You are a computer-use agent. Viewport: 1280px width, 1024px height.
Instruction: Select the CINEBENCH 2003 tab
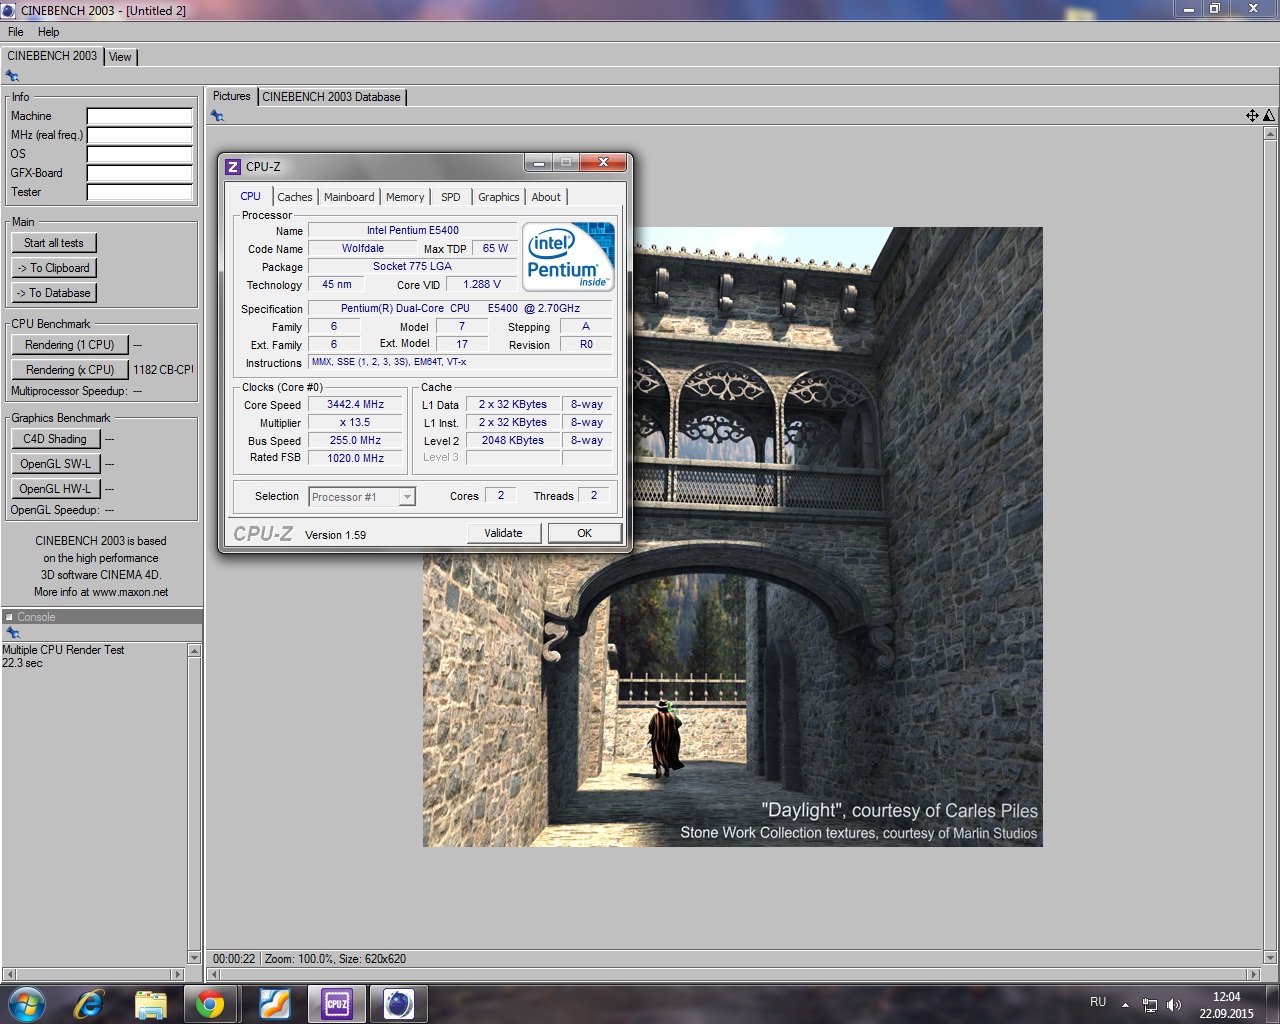click(x=52, y=56)
